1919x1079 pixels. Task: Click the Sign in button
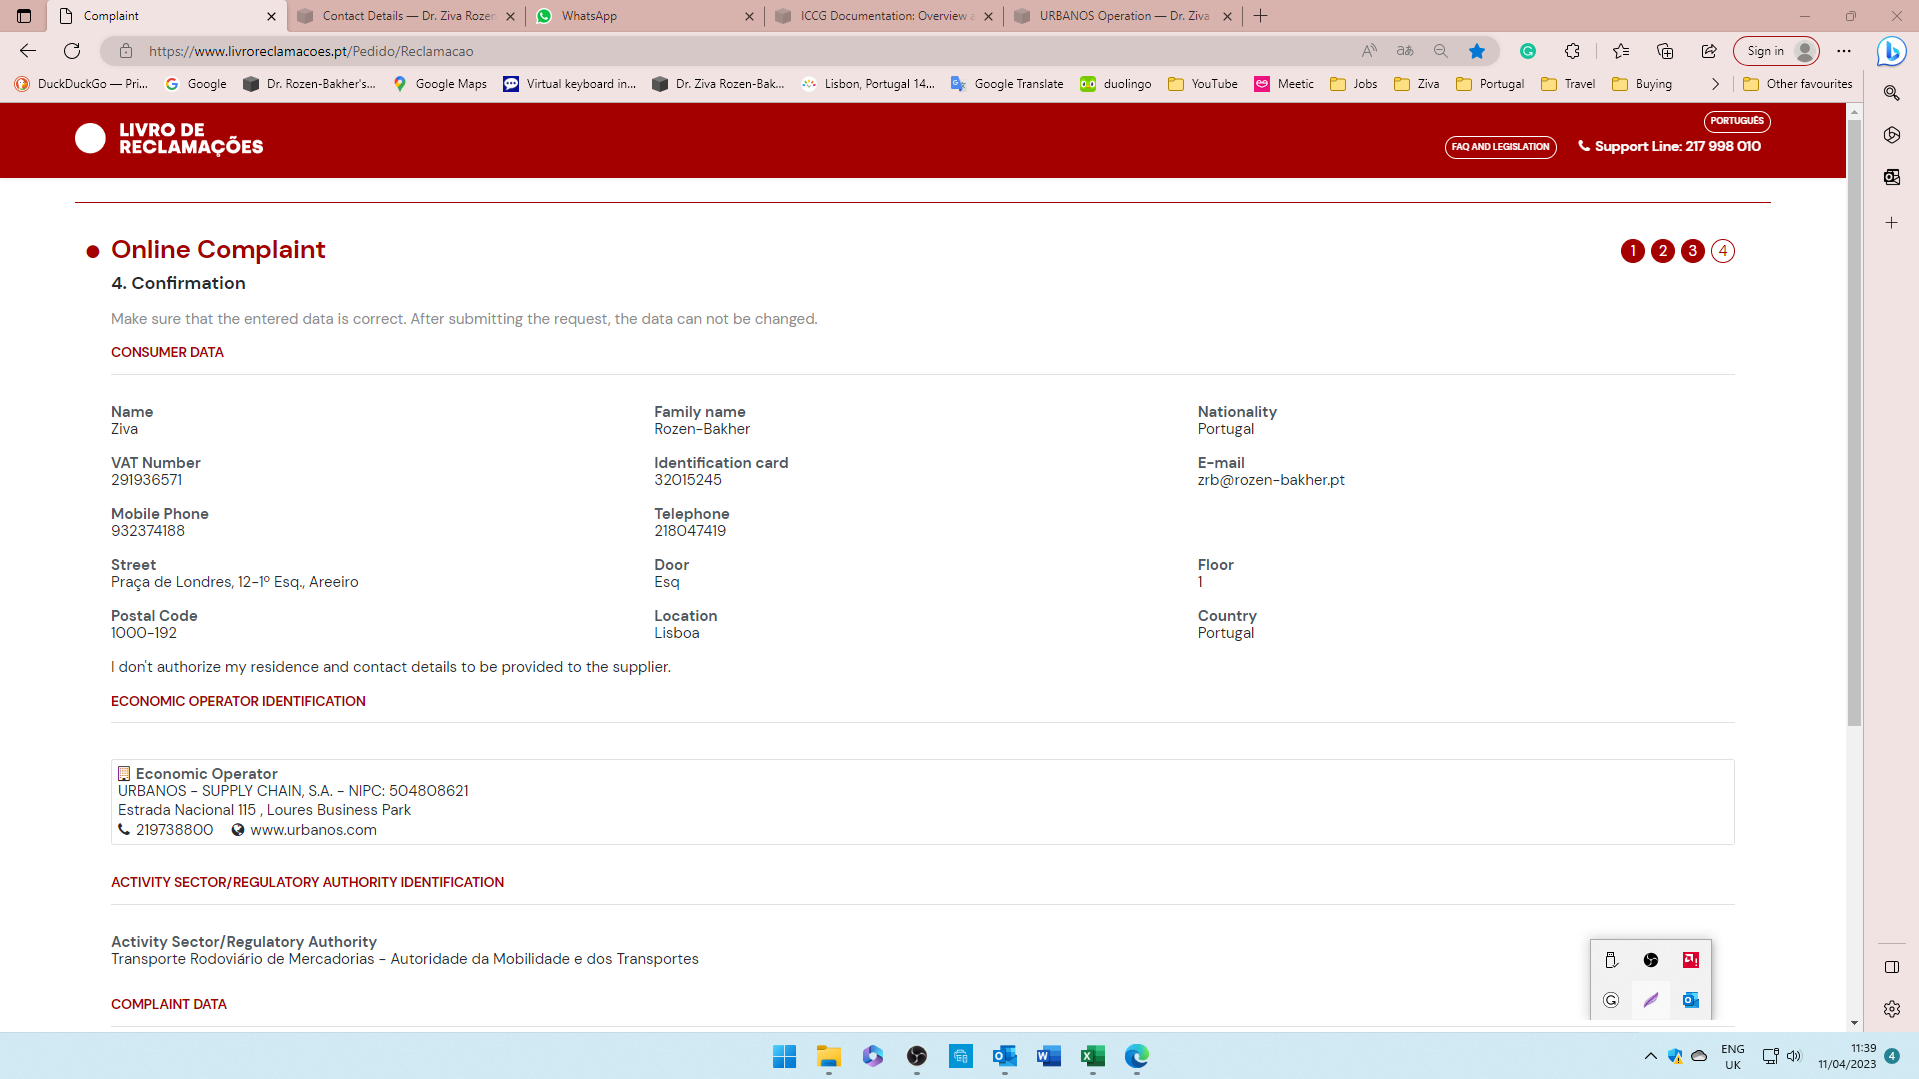pos(1776,51)
